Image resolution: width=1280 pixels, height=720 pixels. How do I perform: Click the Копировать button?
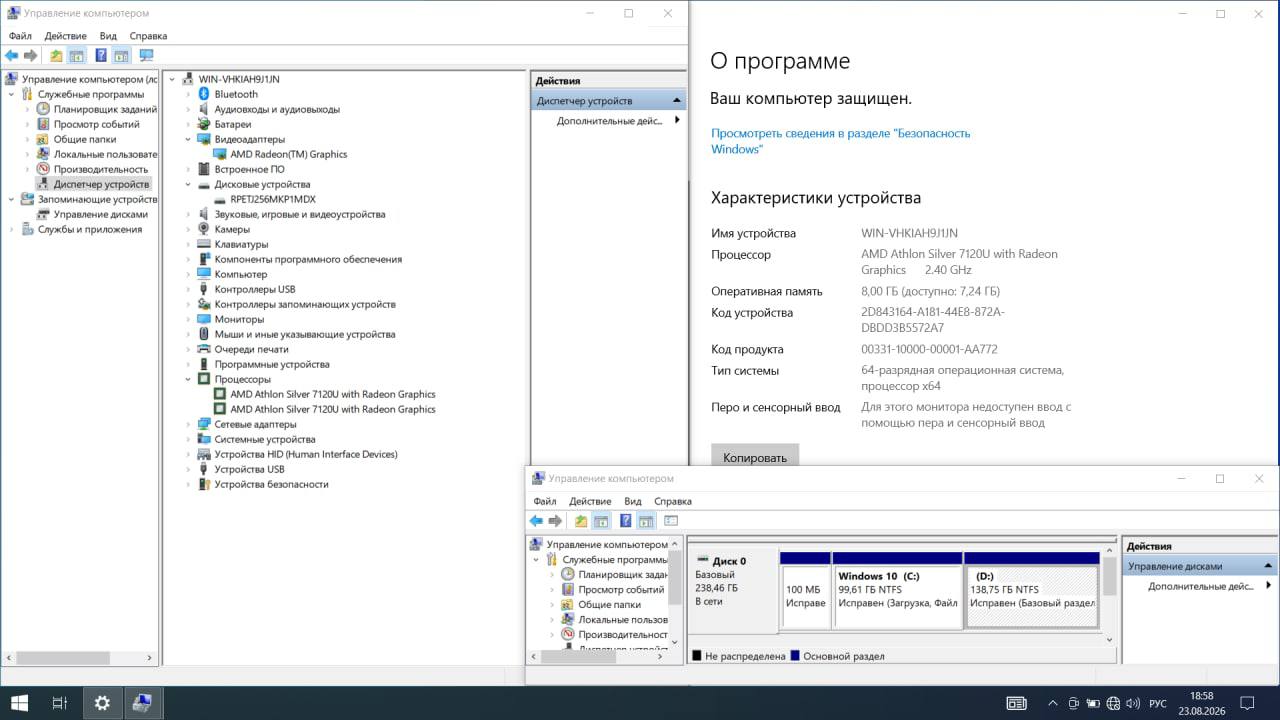[755, 457]
